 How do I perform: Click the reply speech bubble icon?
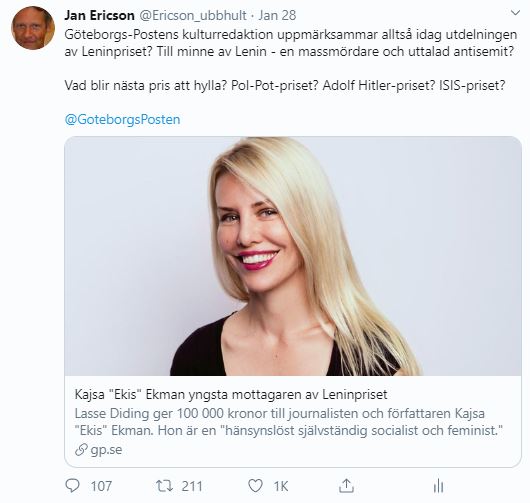coord(72,486)
